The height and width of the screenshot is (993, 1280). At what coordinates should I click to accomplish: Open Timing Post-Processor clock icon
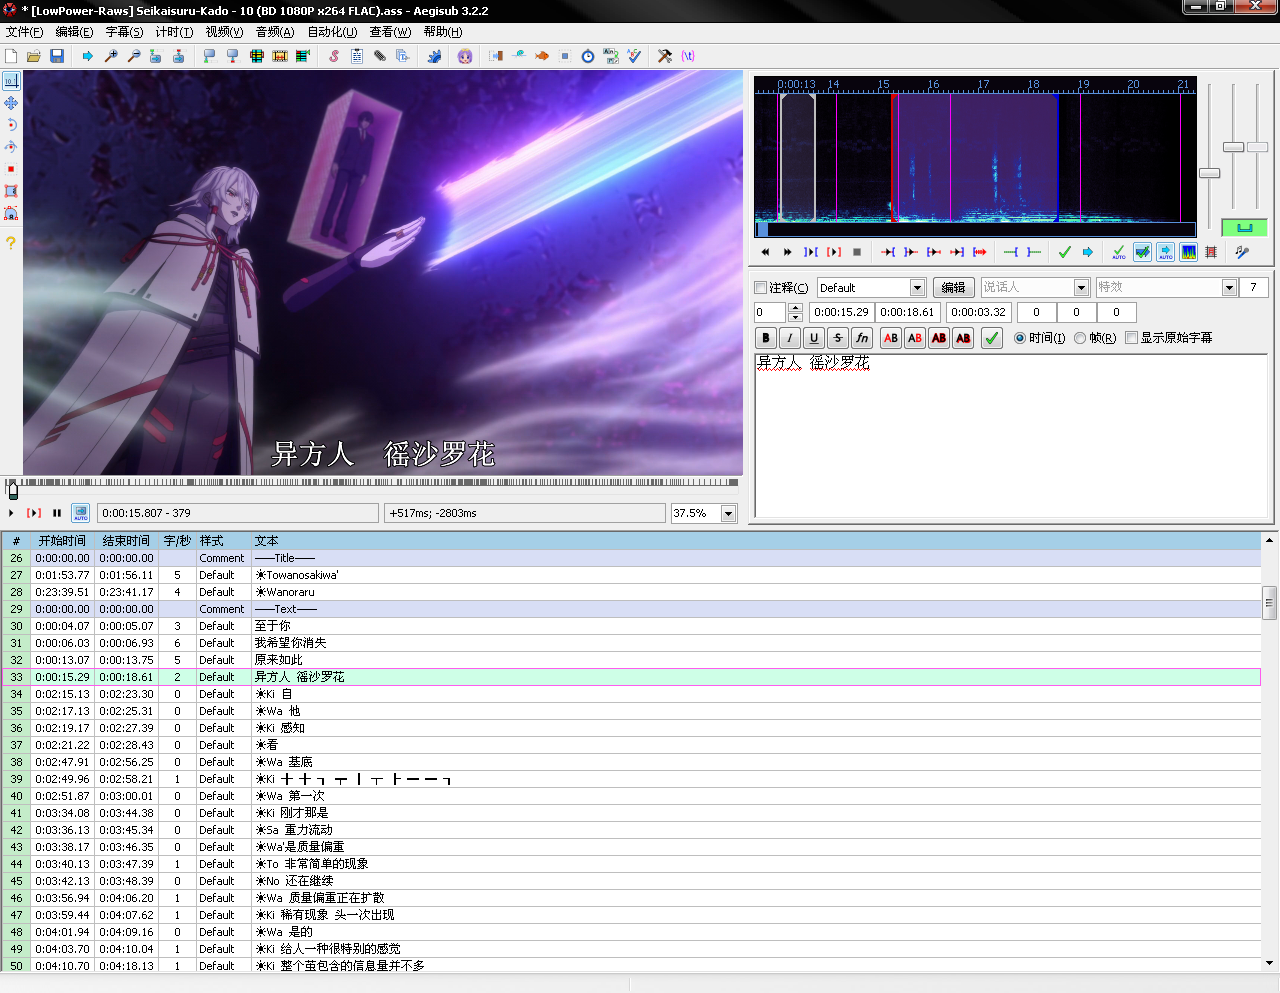tap(588, 56)
